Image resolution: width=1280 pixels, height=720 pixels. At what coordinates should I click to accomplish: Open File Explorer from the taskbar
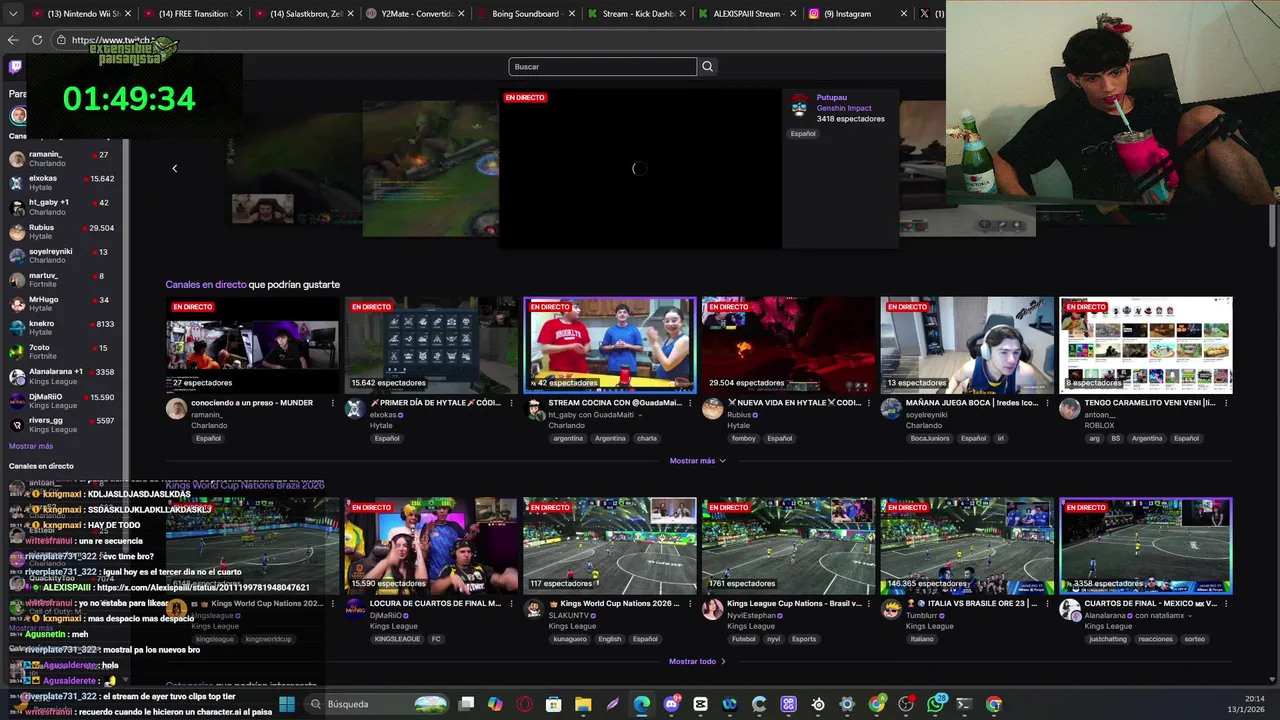pyautogui.click(x=583, y=704)
